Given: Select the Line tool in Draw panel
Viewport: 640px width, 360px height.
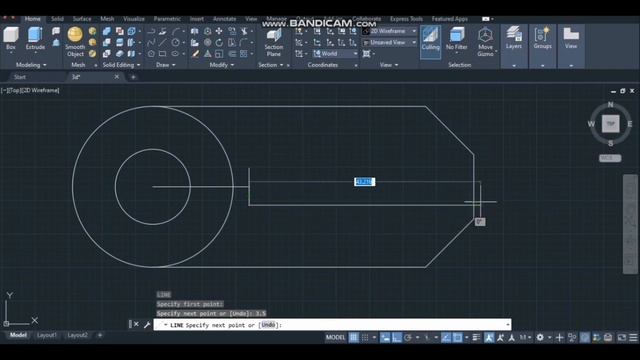Looking at the screenshot, I should pyautogui.click(x=162, y=42).
